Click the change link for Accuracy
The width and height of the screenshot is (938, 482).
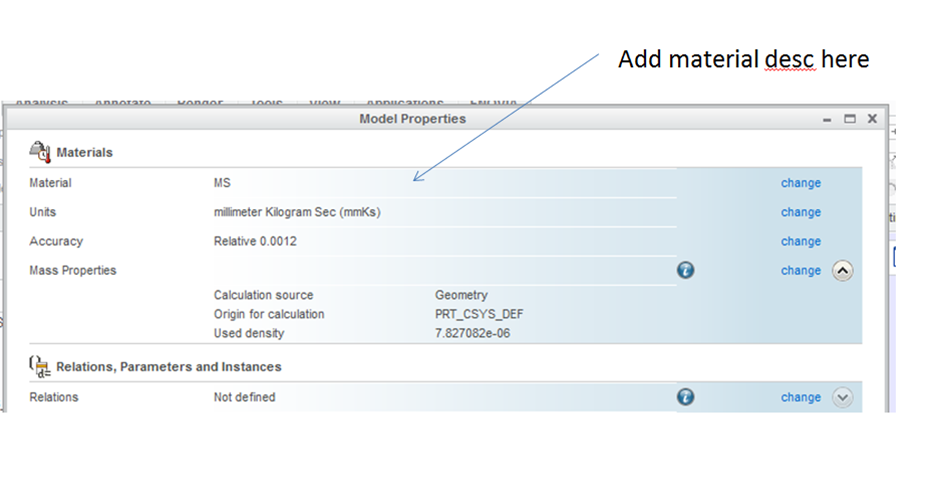click(x=800, y=242)
